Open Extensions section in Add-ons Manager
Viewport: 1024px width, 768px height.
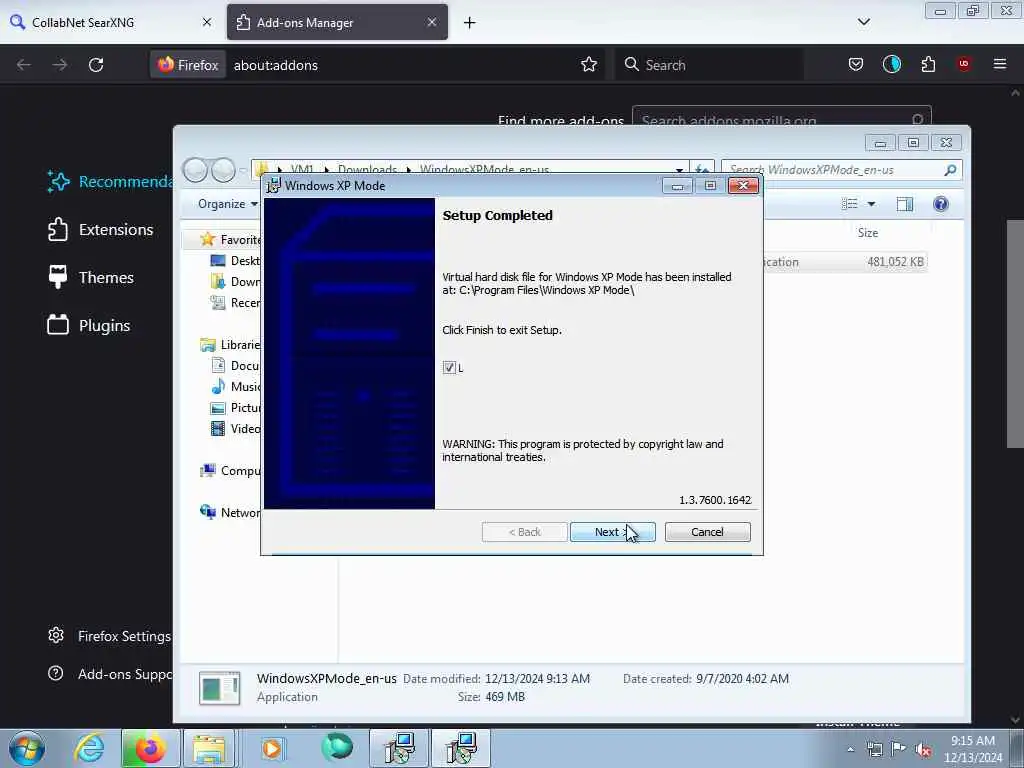point(100,229)
